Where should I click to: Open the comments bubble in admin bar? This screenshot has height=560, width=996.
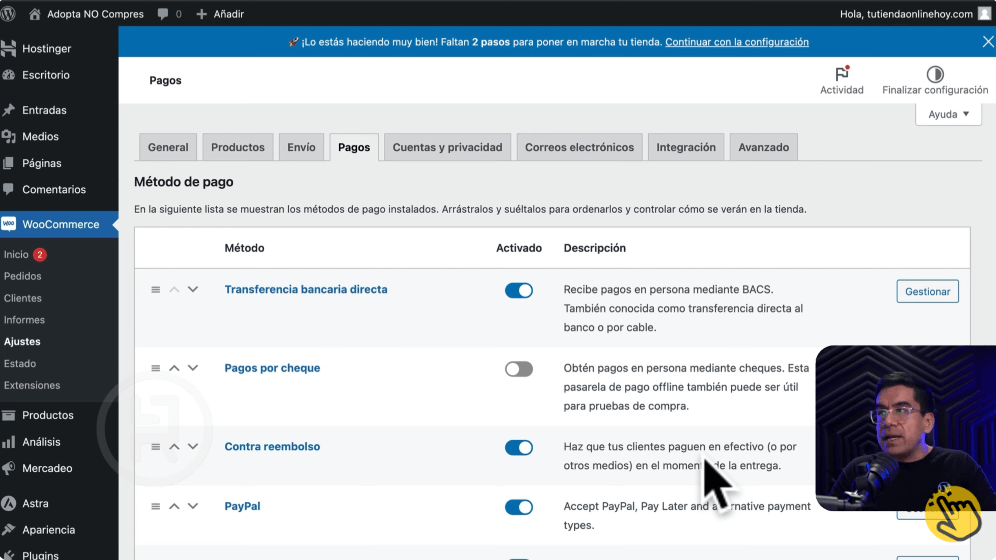163,14
